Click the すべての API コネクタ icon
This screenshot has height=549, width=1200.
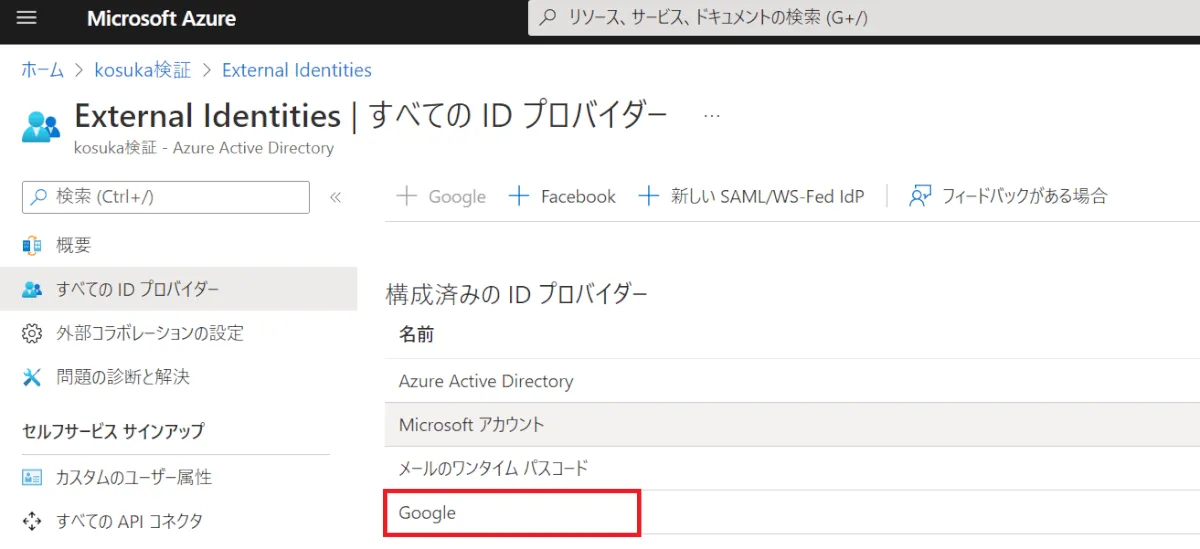[x=32, y=521]
